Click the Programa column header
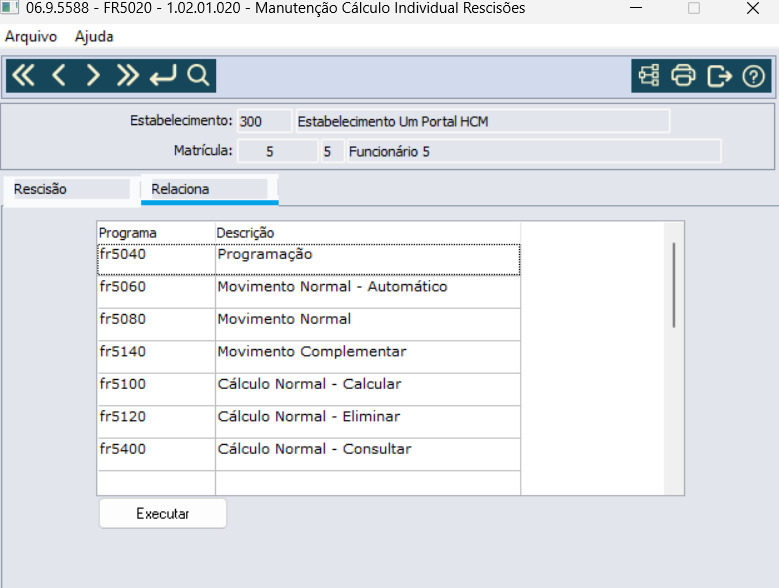This screenshot has height=588, width=779. 156,233
